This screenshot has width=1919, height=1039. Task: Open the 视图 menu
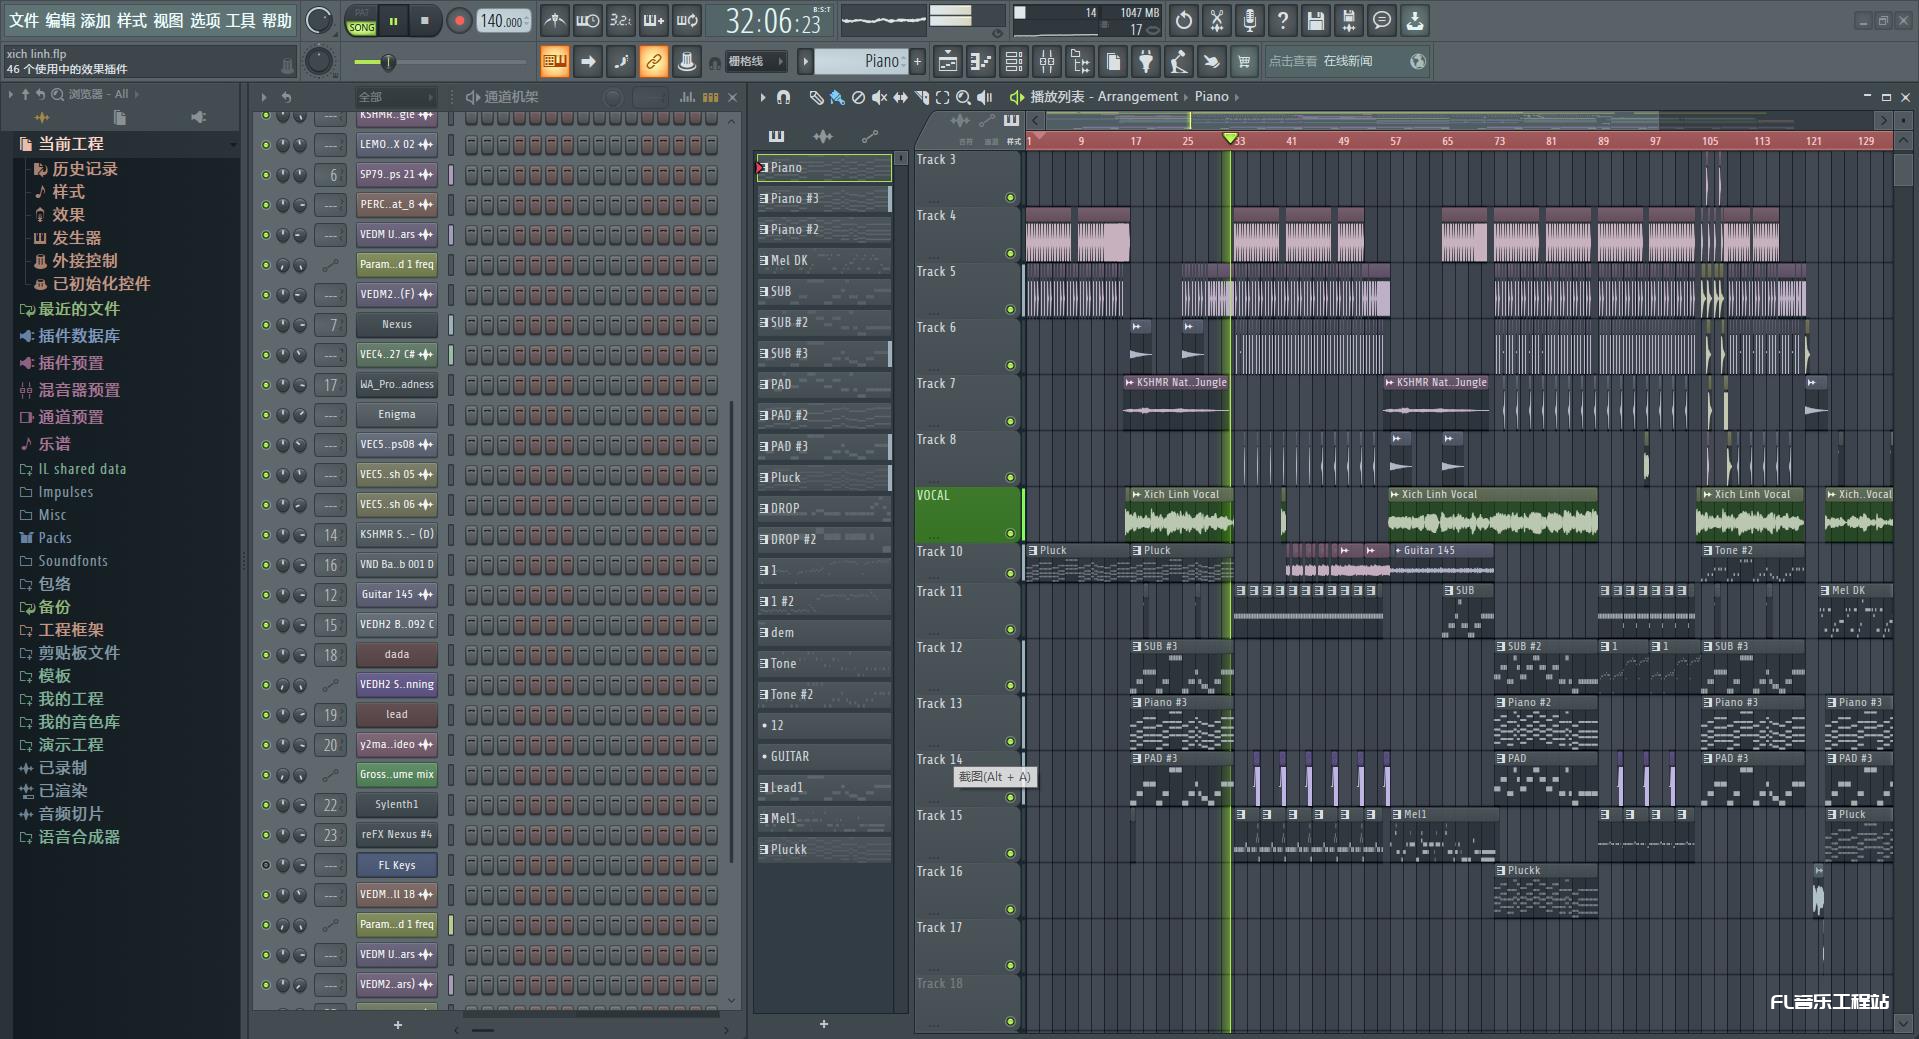tap(168, 20)
